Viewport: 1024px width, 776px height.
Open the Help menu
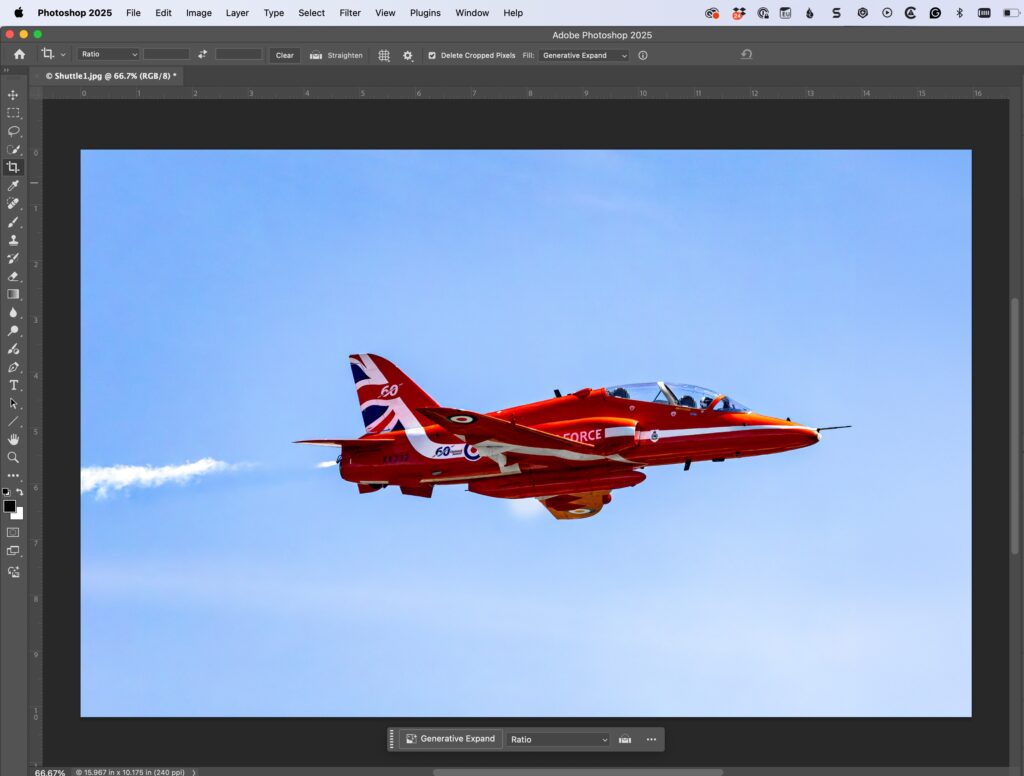513,13
